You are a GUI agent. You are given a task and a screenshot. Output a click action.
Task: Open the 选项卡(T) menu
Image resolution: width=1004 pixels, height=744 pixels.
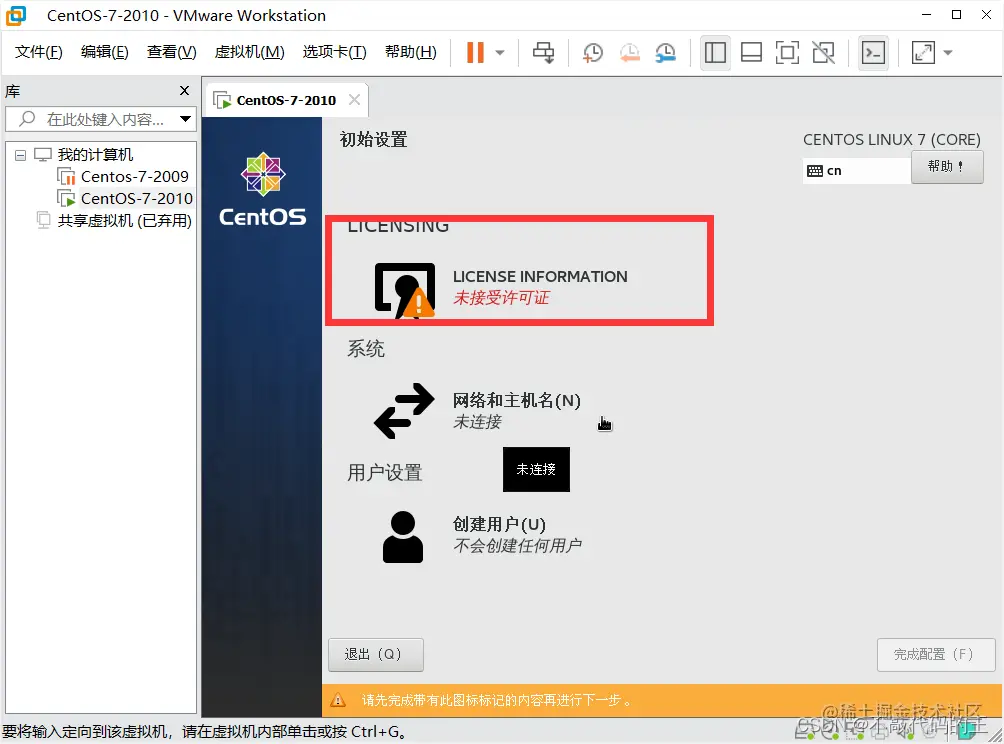[x=334, y=52]
